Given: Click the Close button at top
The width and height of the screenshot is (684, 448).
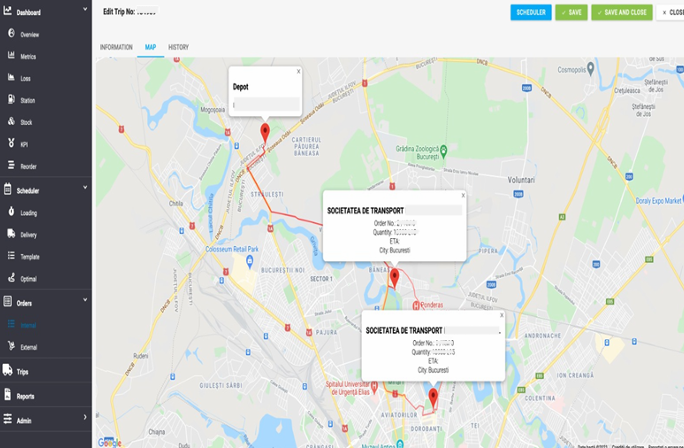Looking at the screenshot, I should point(672,12).
